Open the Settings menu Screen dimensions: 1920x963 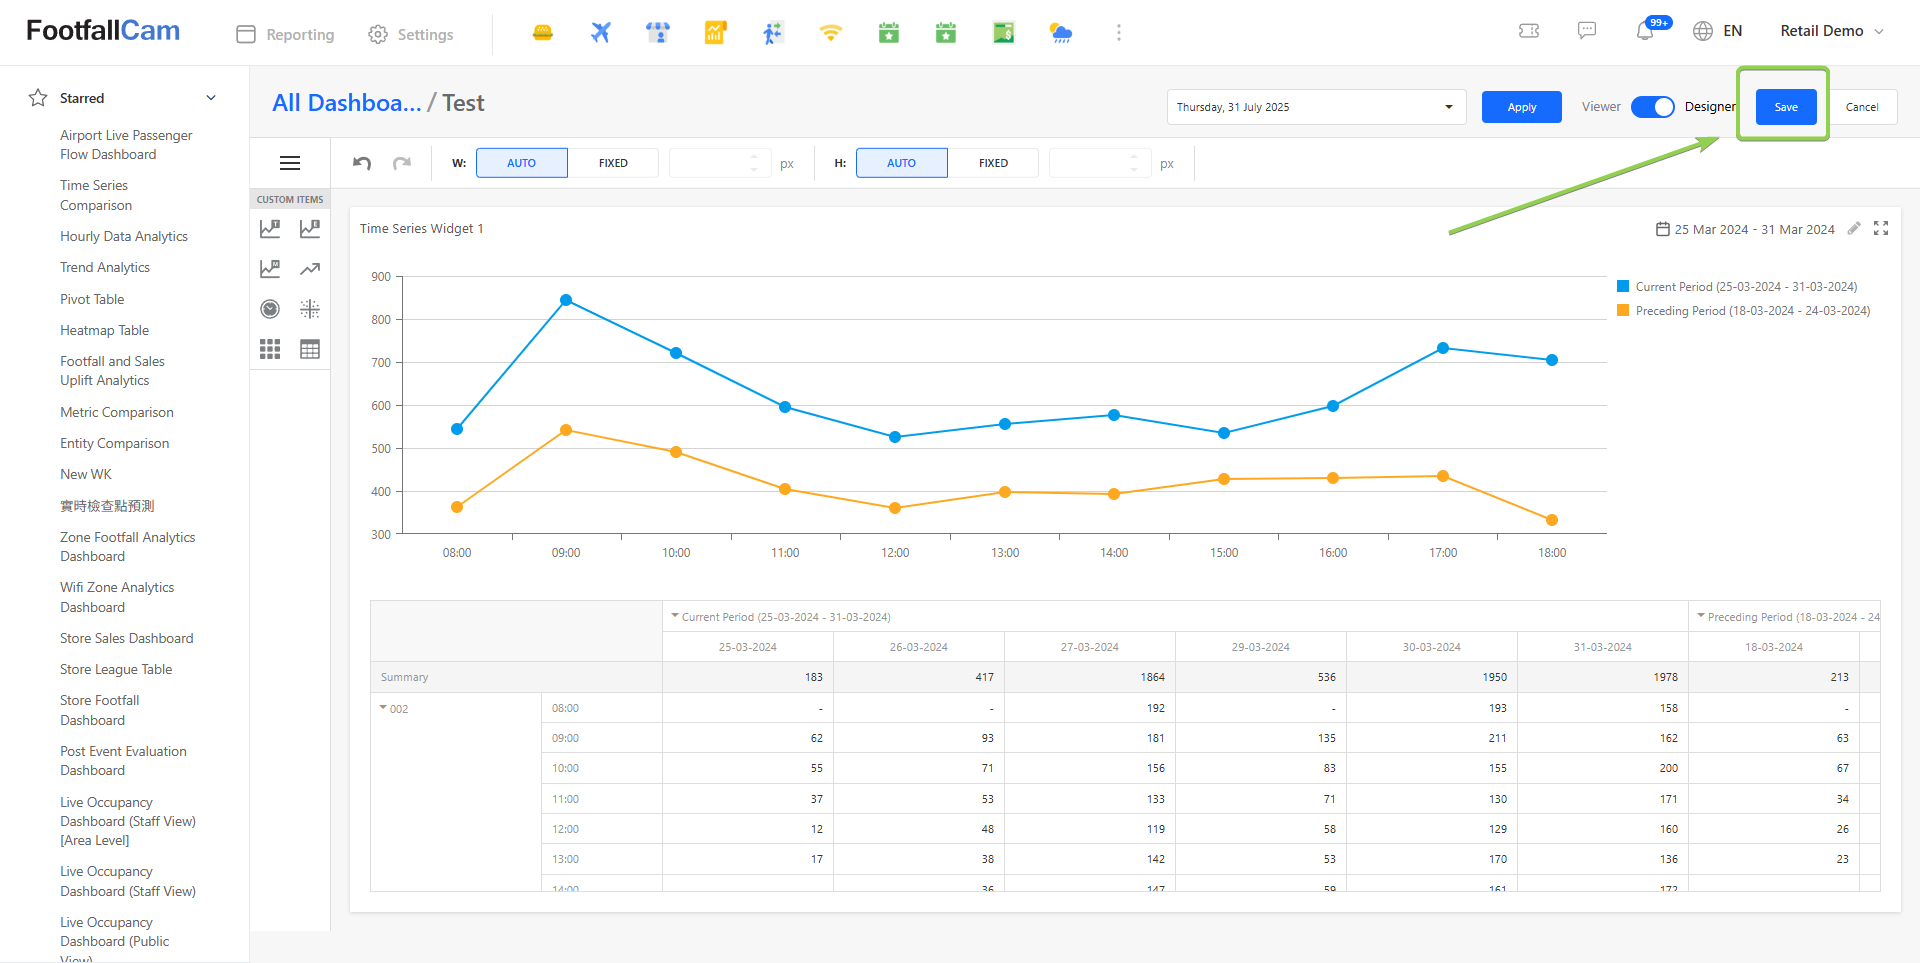(411, 34)
